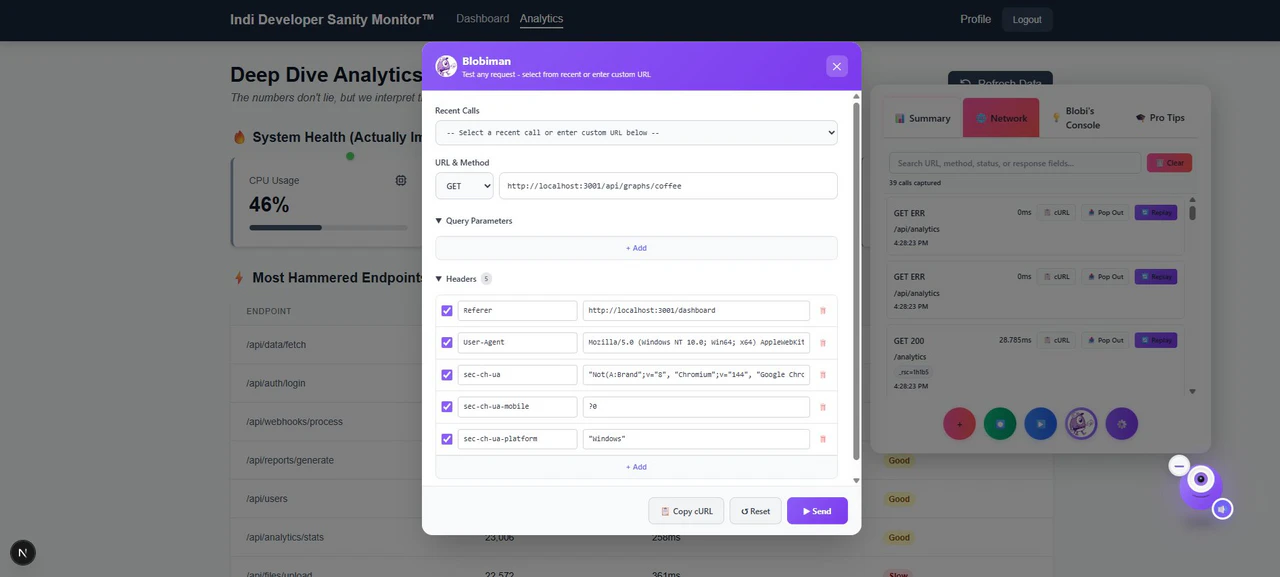Open the Recent Calls dropdown
This screenshot has height=577, width=1280.
[x=636, y=133]
